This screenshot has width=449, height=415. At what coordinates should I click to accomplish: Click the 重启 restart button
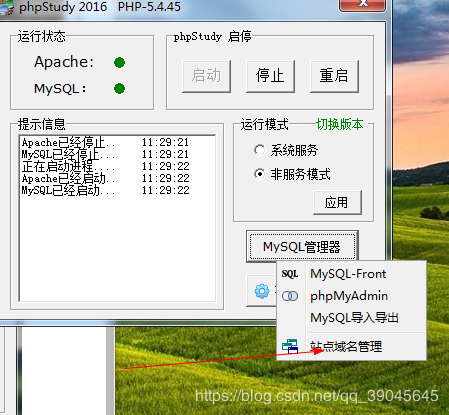tap(334, 76)
